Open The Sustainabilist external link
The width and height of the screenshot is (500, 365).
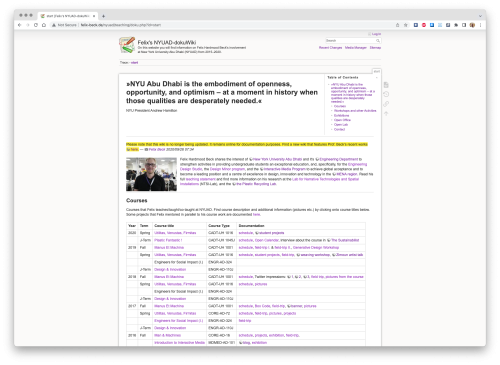[x=345, y=240]
